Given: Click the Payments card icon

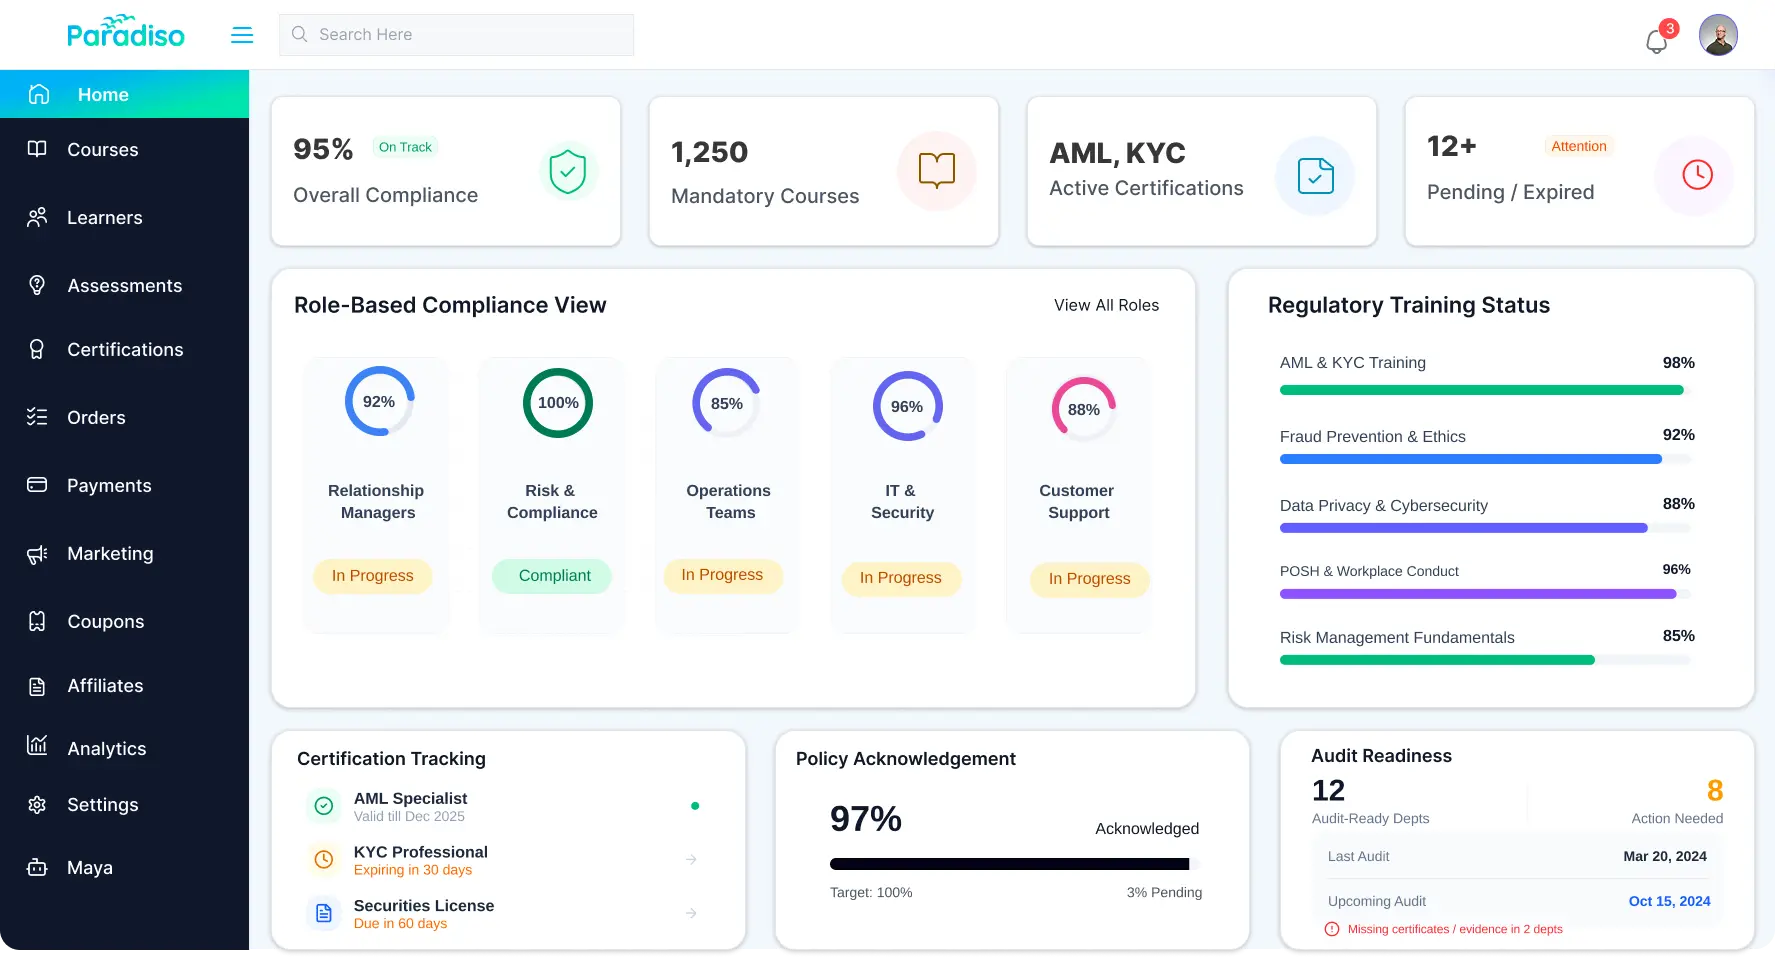Looking at the screenshot, I should (x=37, y=485).
